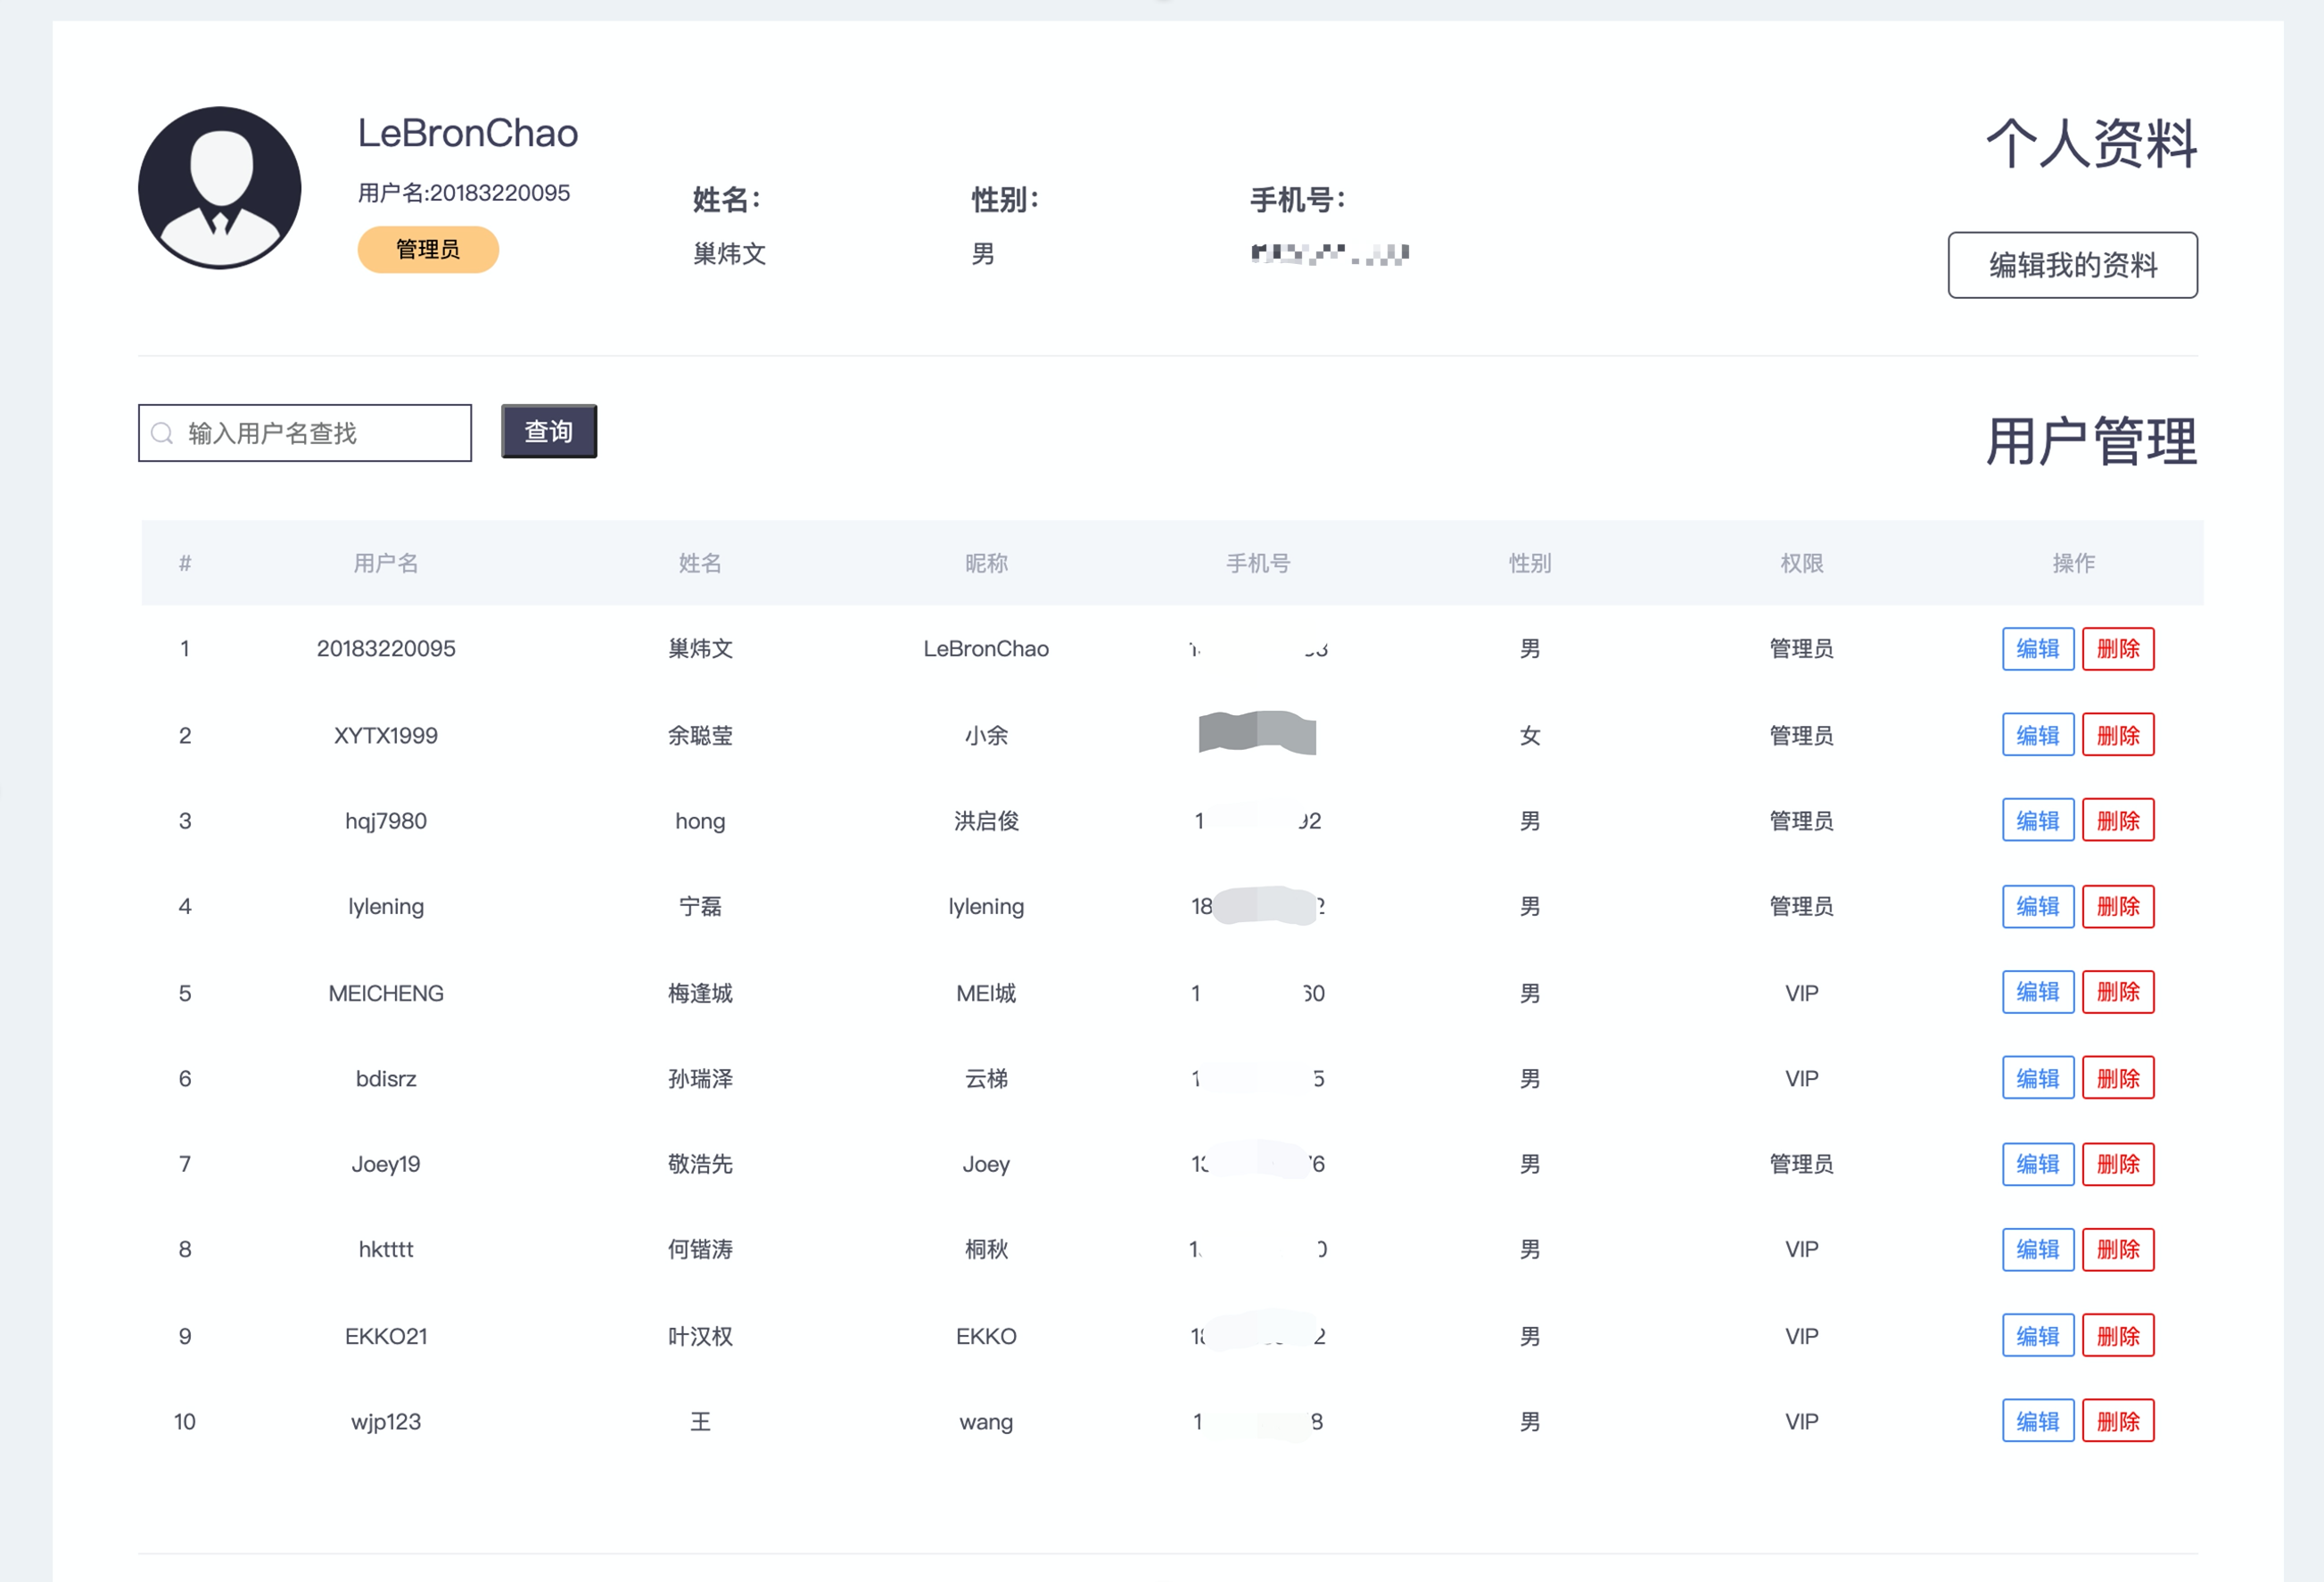Select the LeBronChao profile title

[x=468, y=133]
